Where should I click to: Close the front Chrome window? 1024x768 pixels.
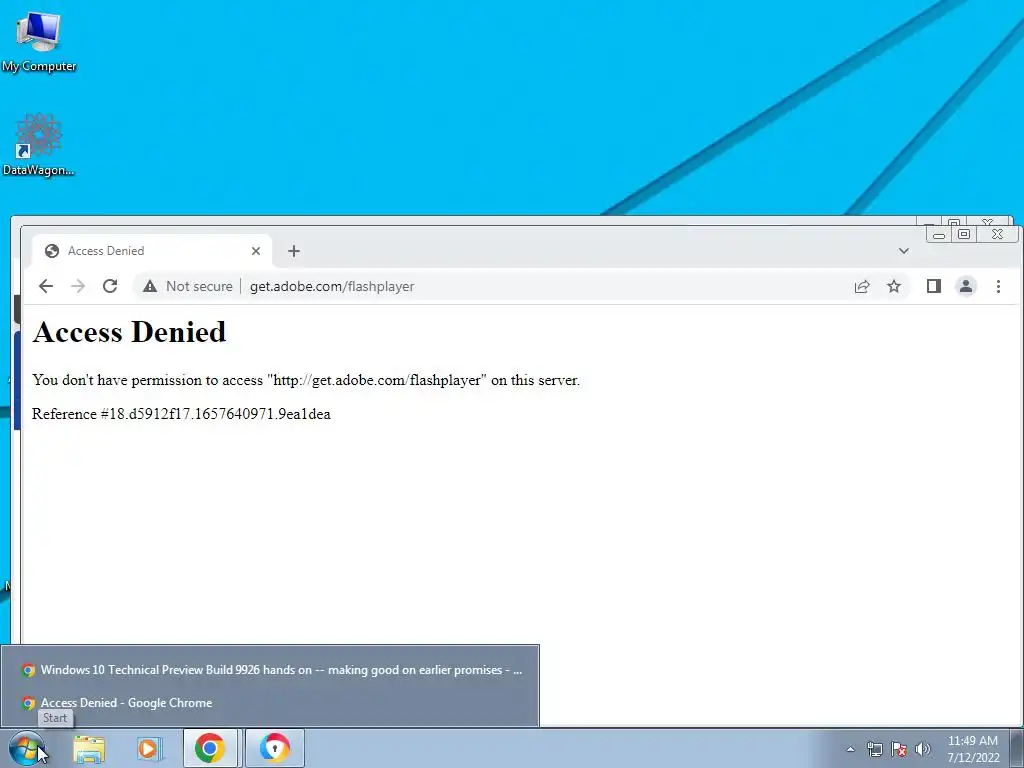pos(997,234)
